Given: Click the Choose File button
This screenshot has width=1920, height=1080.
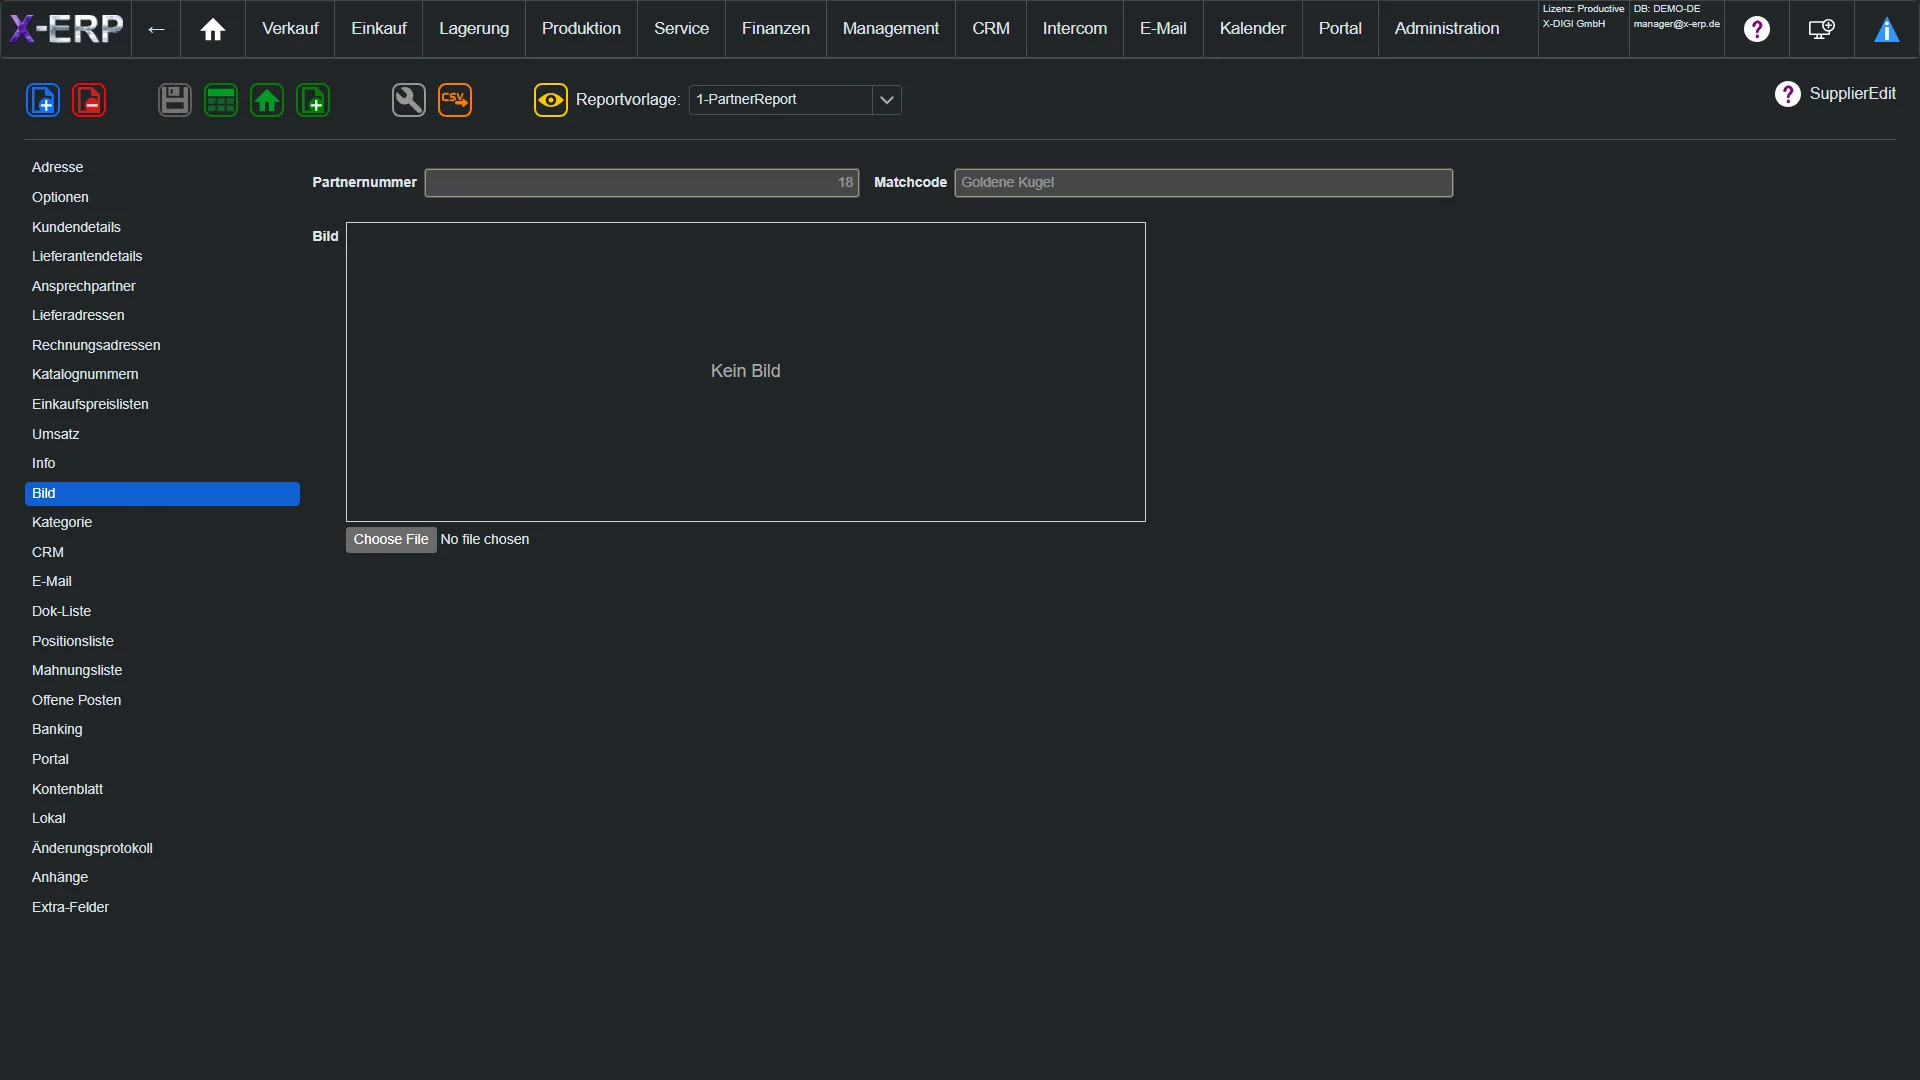Looking at the screenshot, I should pos(391,540).
